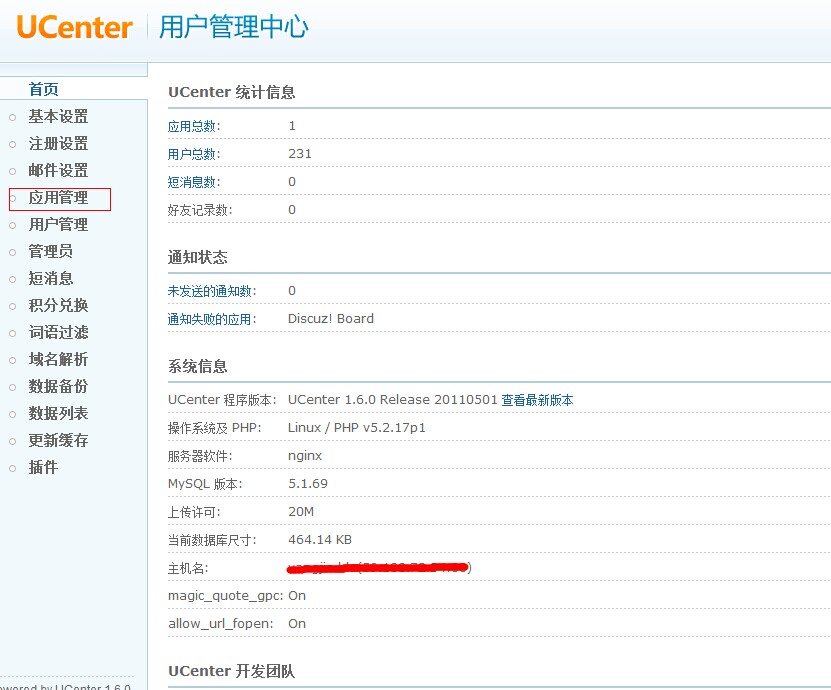
Task: Open 积分兑换 settings
Action: [x=58, y=306]
